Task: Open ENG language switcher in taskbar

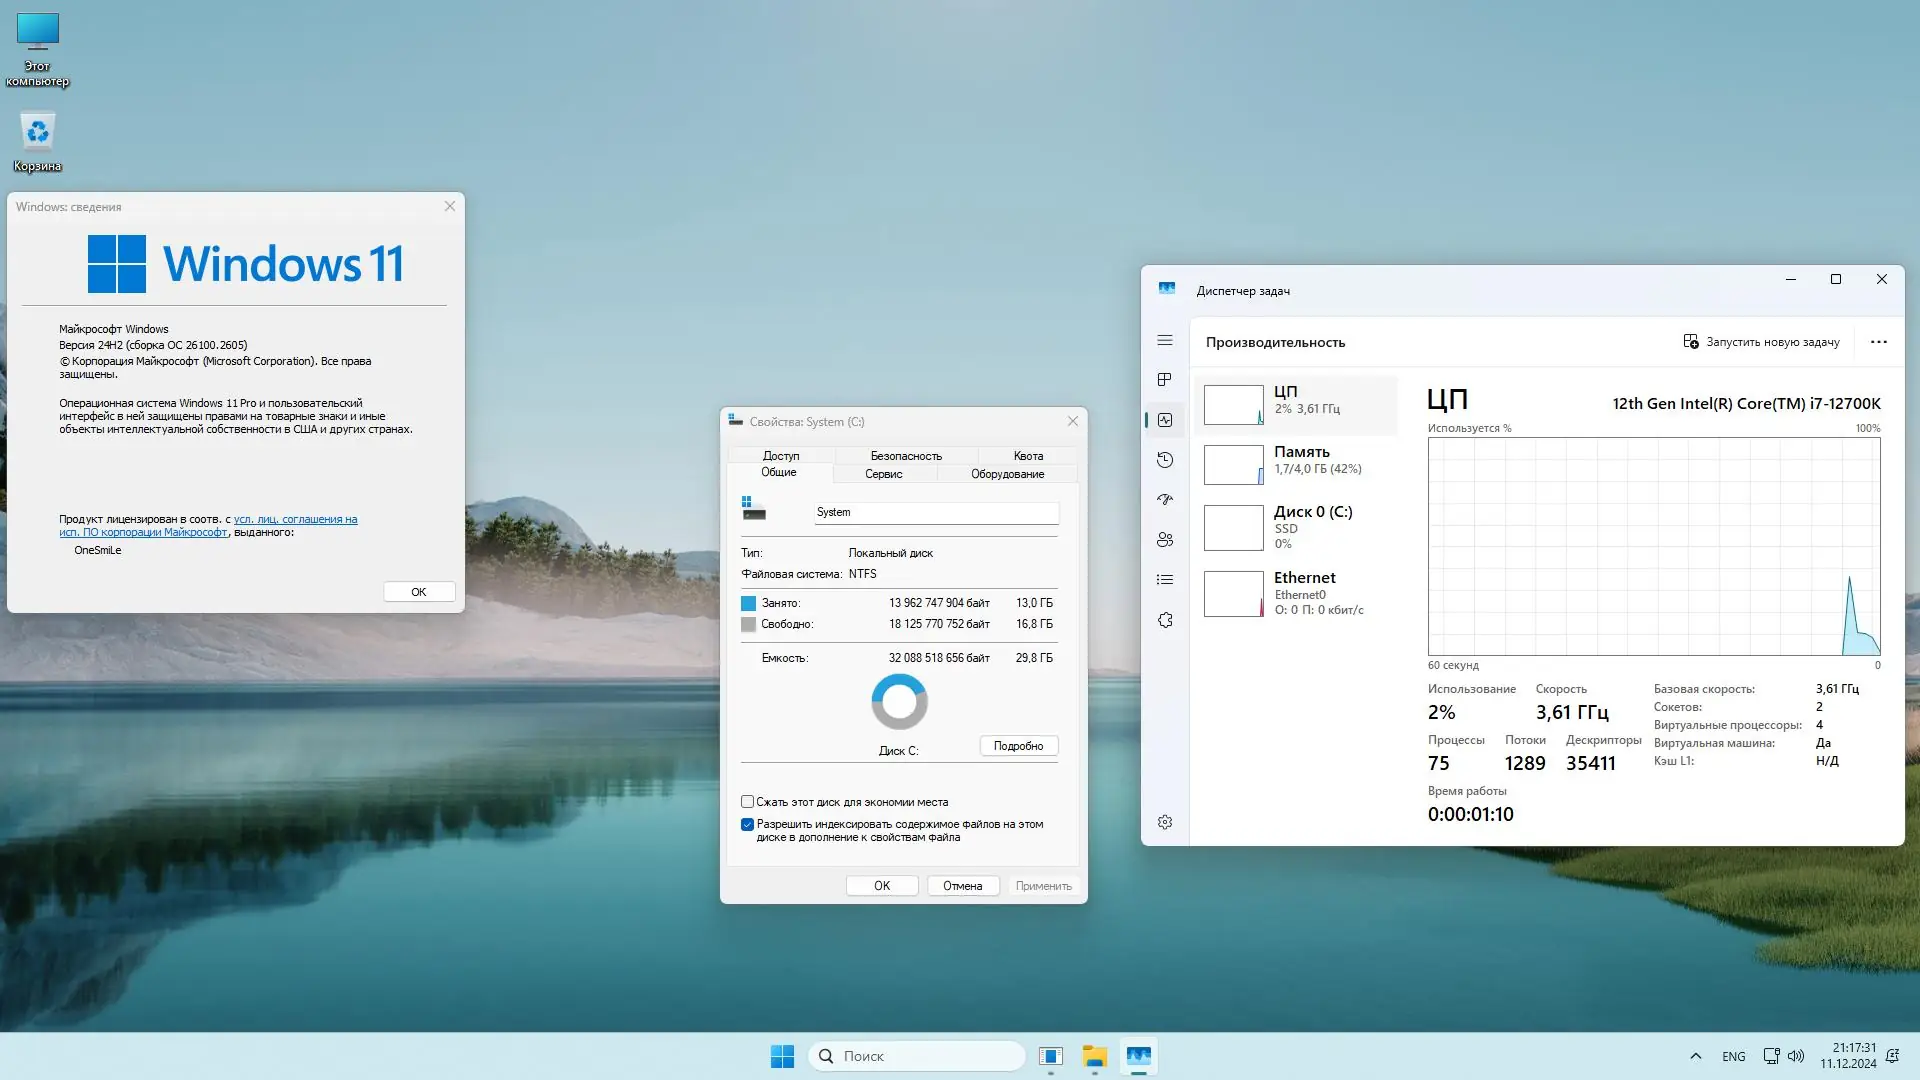Action: tap(1734, 1056)
